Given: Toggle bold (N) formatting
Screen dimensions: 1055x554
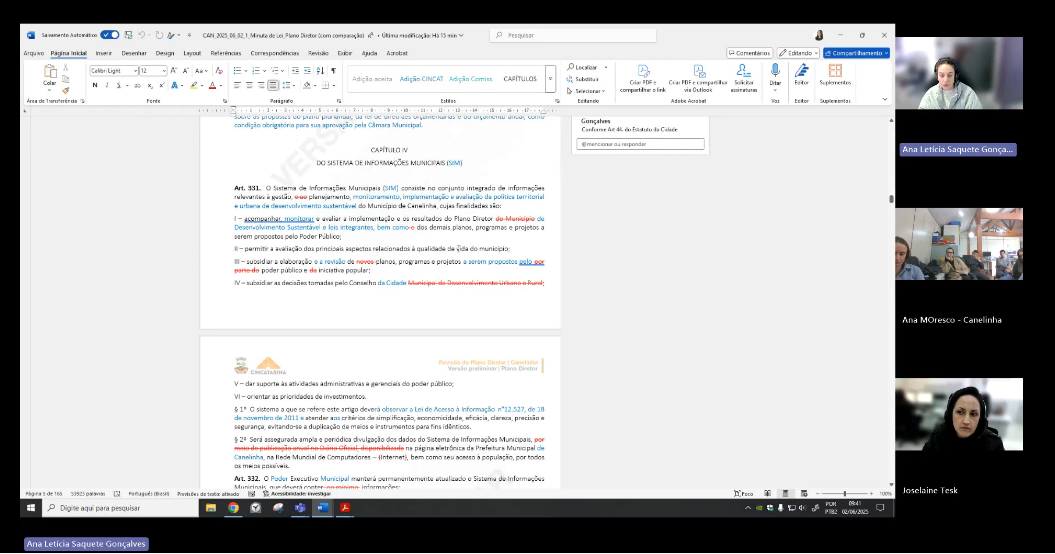Looking at the screenshot, I should coord(95,85).
